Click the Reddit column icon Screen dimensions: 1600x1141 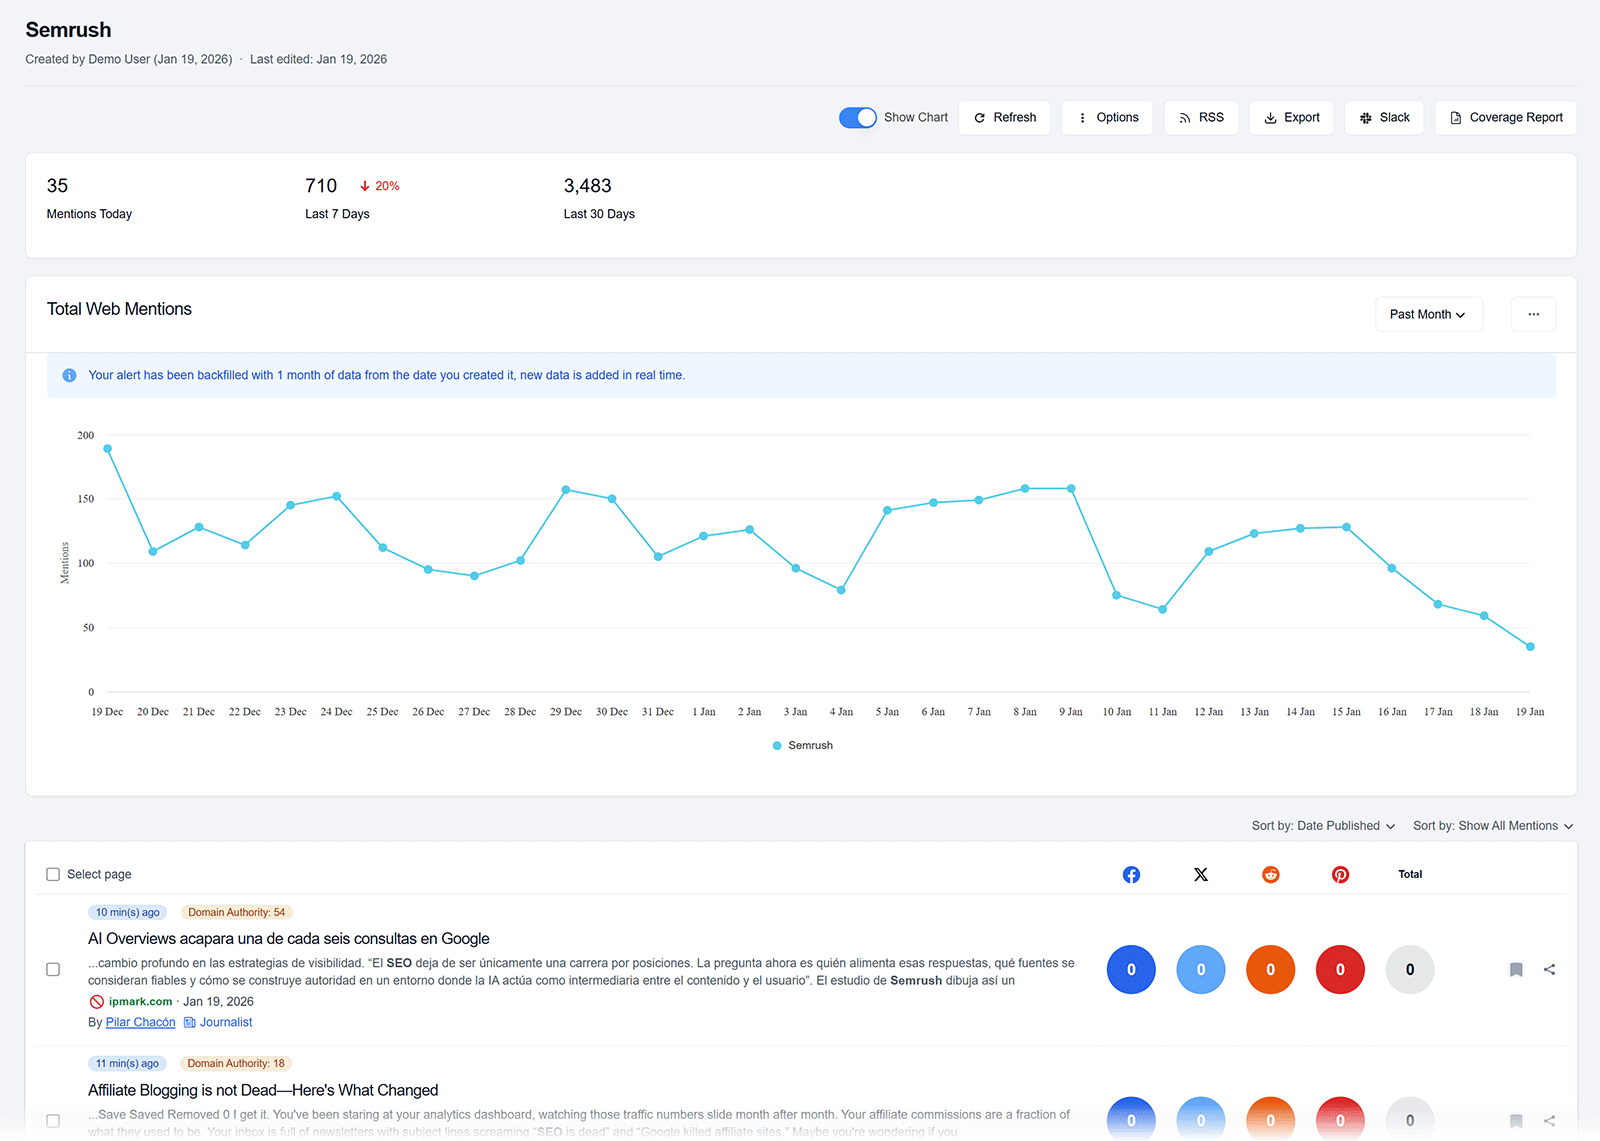pos(1270,874)
